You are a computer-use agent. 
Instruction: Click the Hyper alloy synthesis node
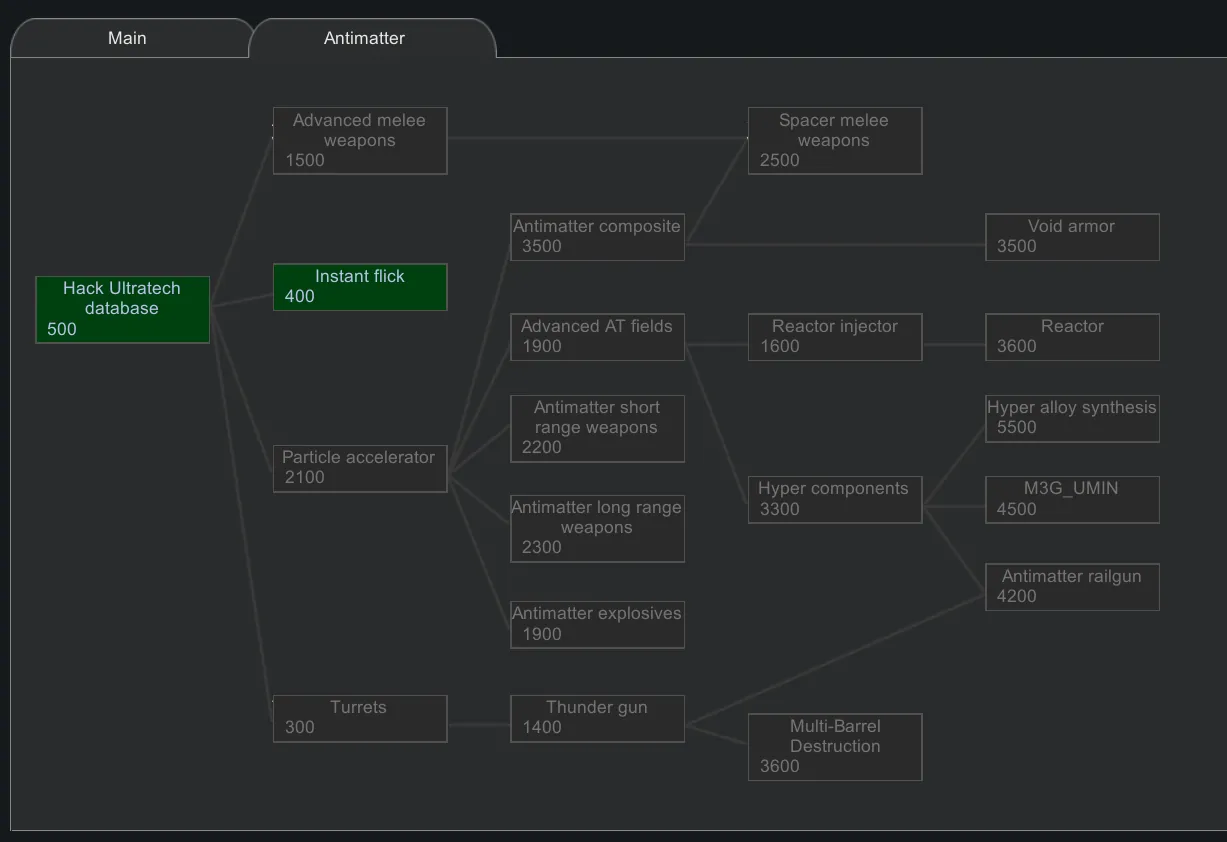(x=1072, y=418)
